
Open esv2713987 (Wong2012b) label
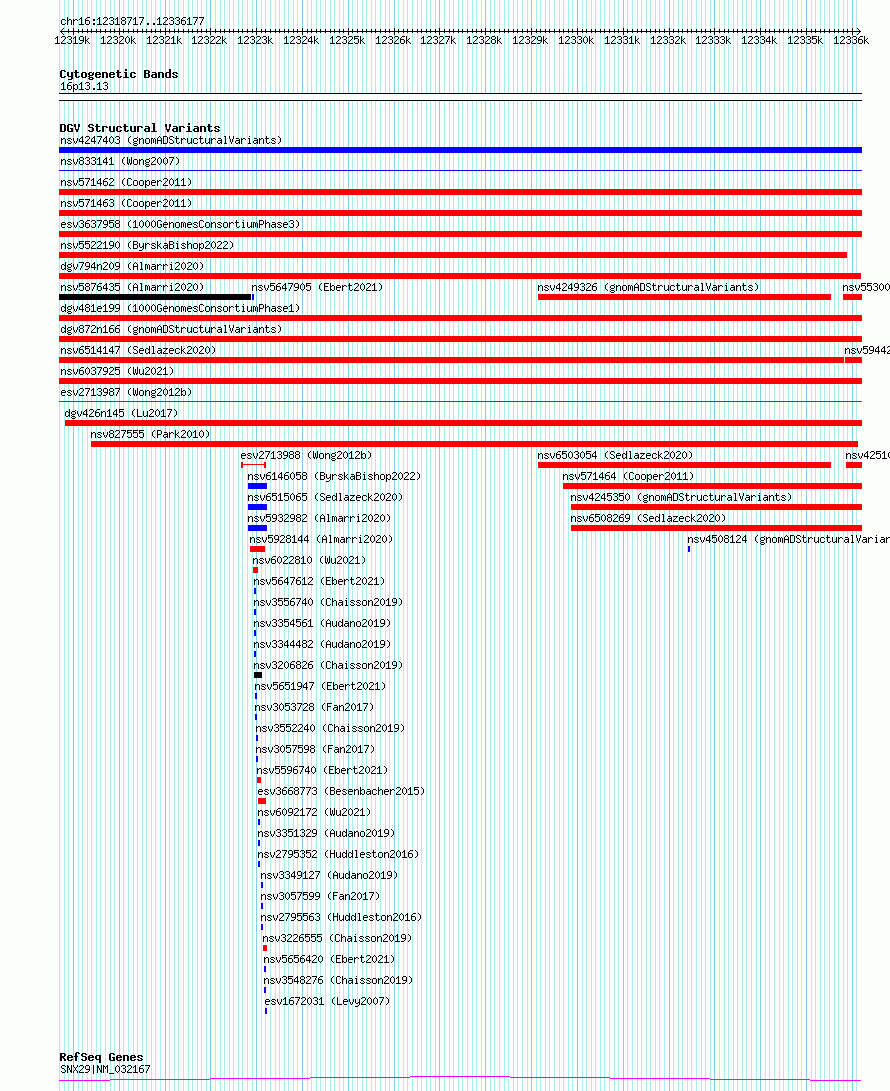pyautogui.click(x=126, y=392)
